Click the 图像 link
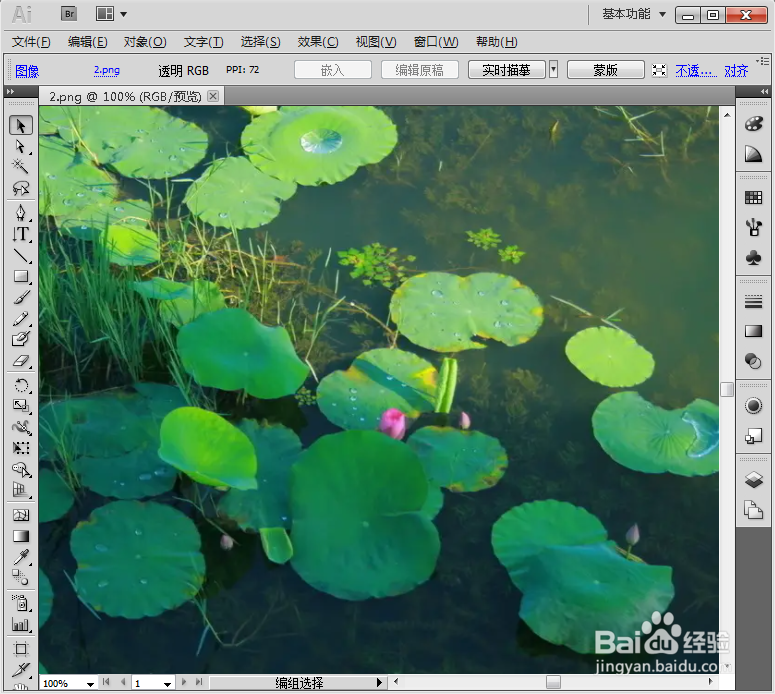 point(27,71)
